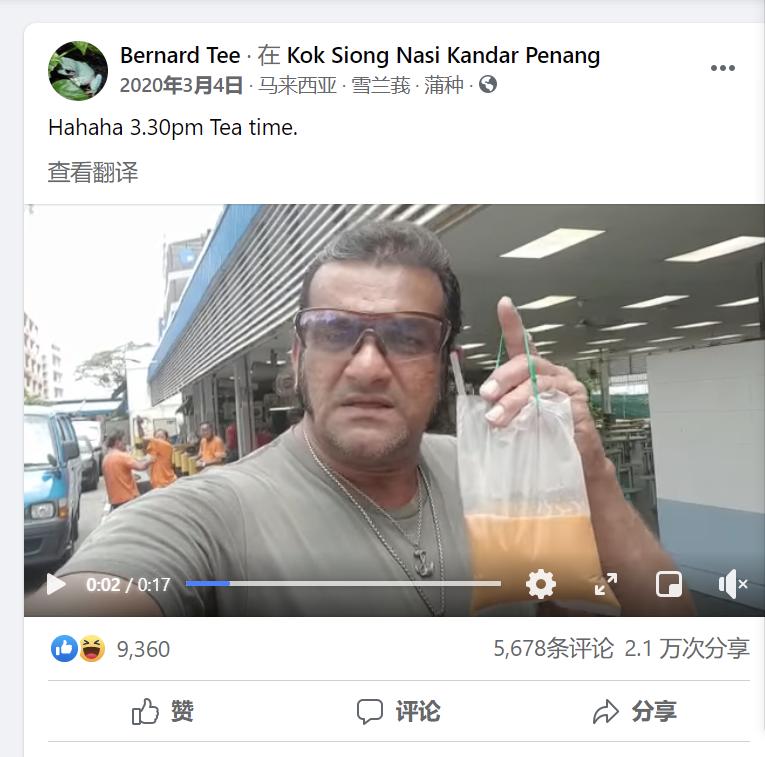Open the Bernard Tee profile name link
This screenshot has width=765, height=757.
pos(180,55)
